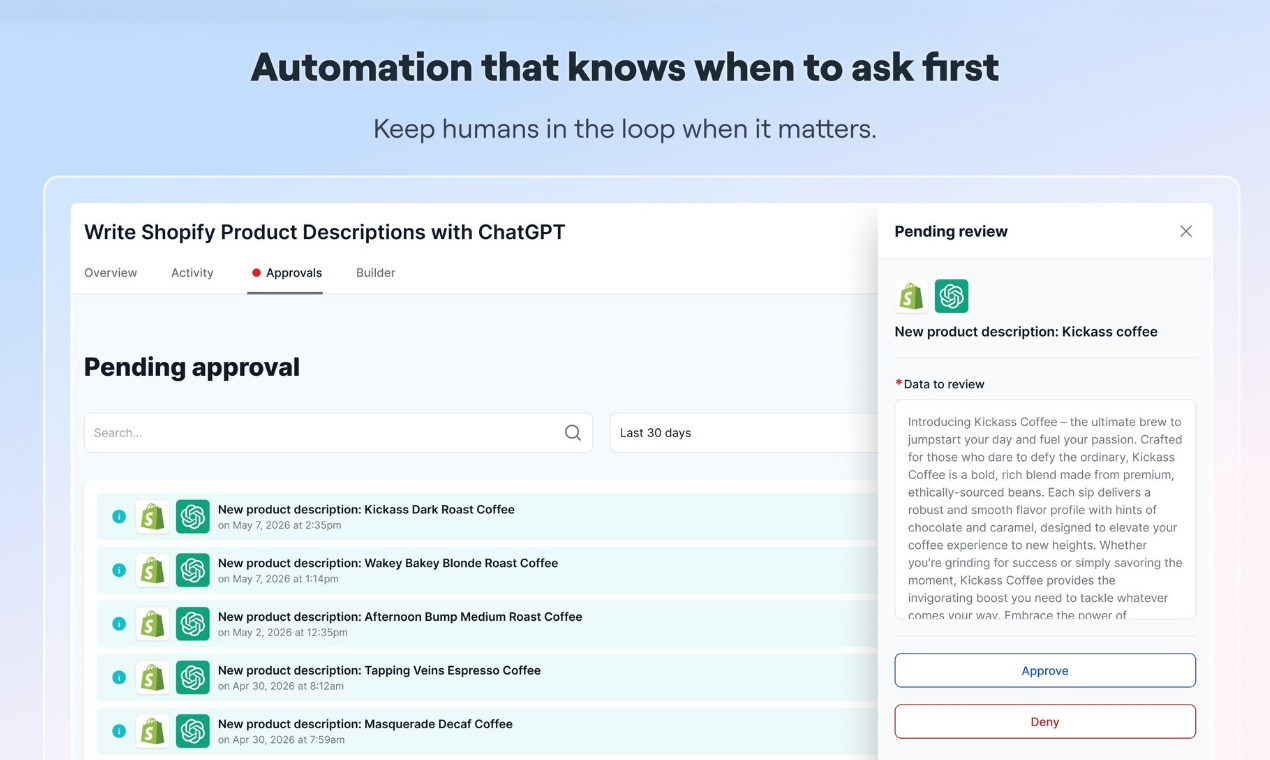Click Shopify icon in Pending review panel
The image size is (1270, 760).
pyautogui.click(x=911, y=296)
